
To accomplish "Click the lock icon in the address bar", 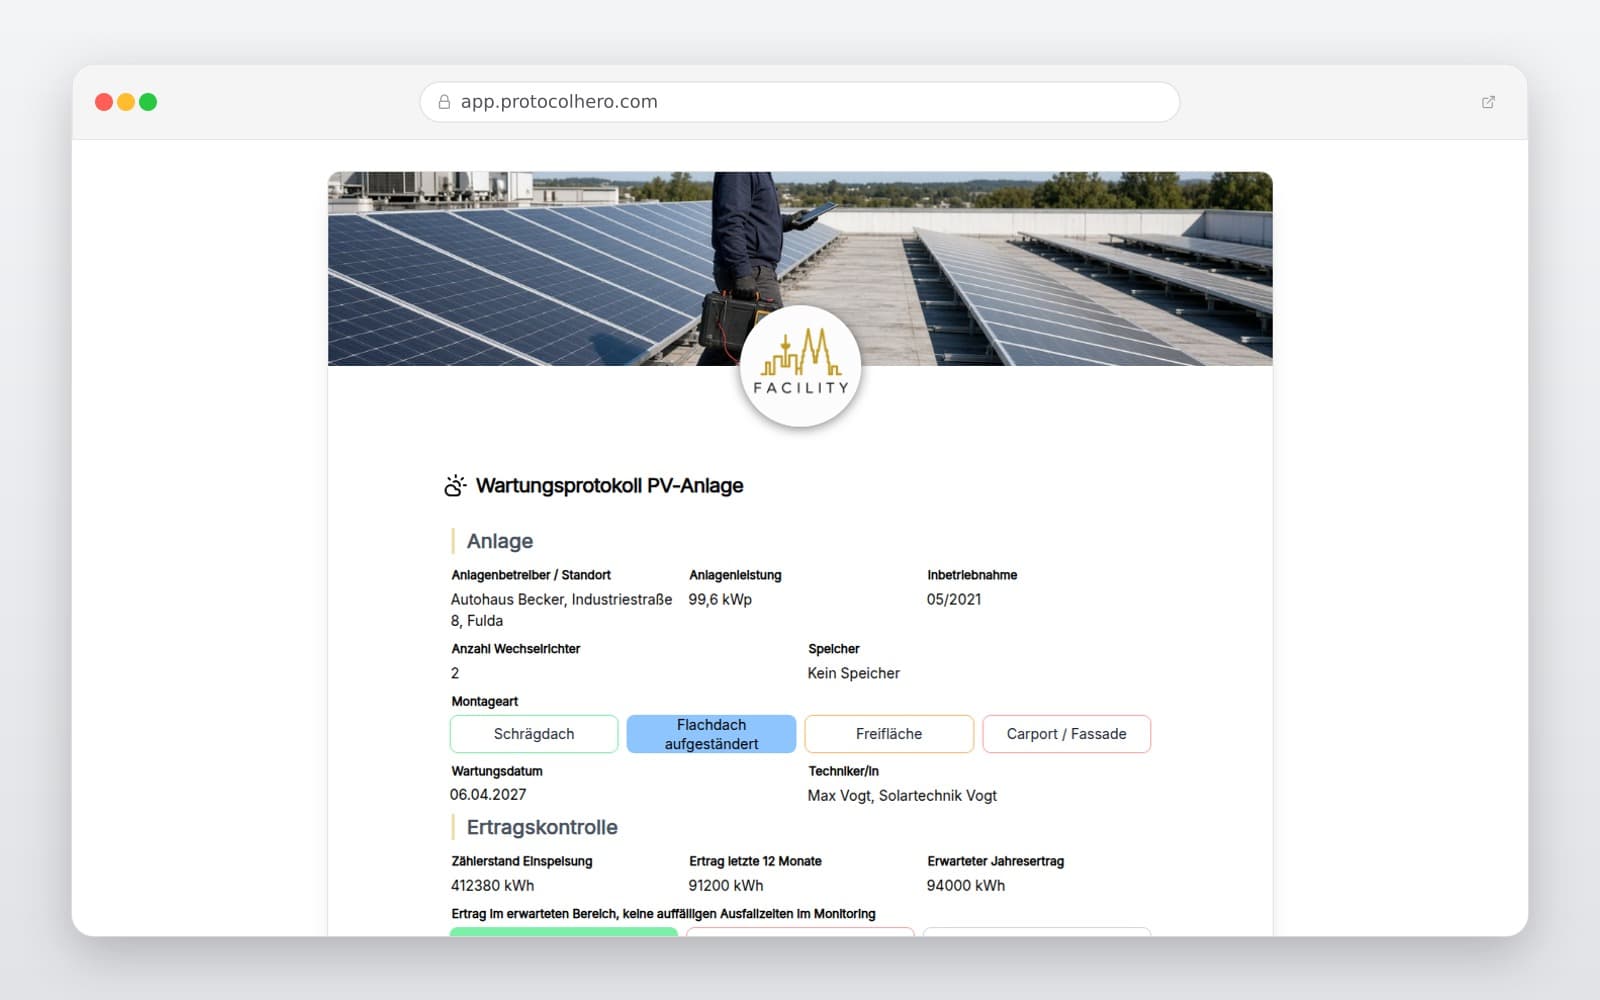I will click(x=444, y=102).
